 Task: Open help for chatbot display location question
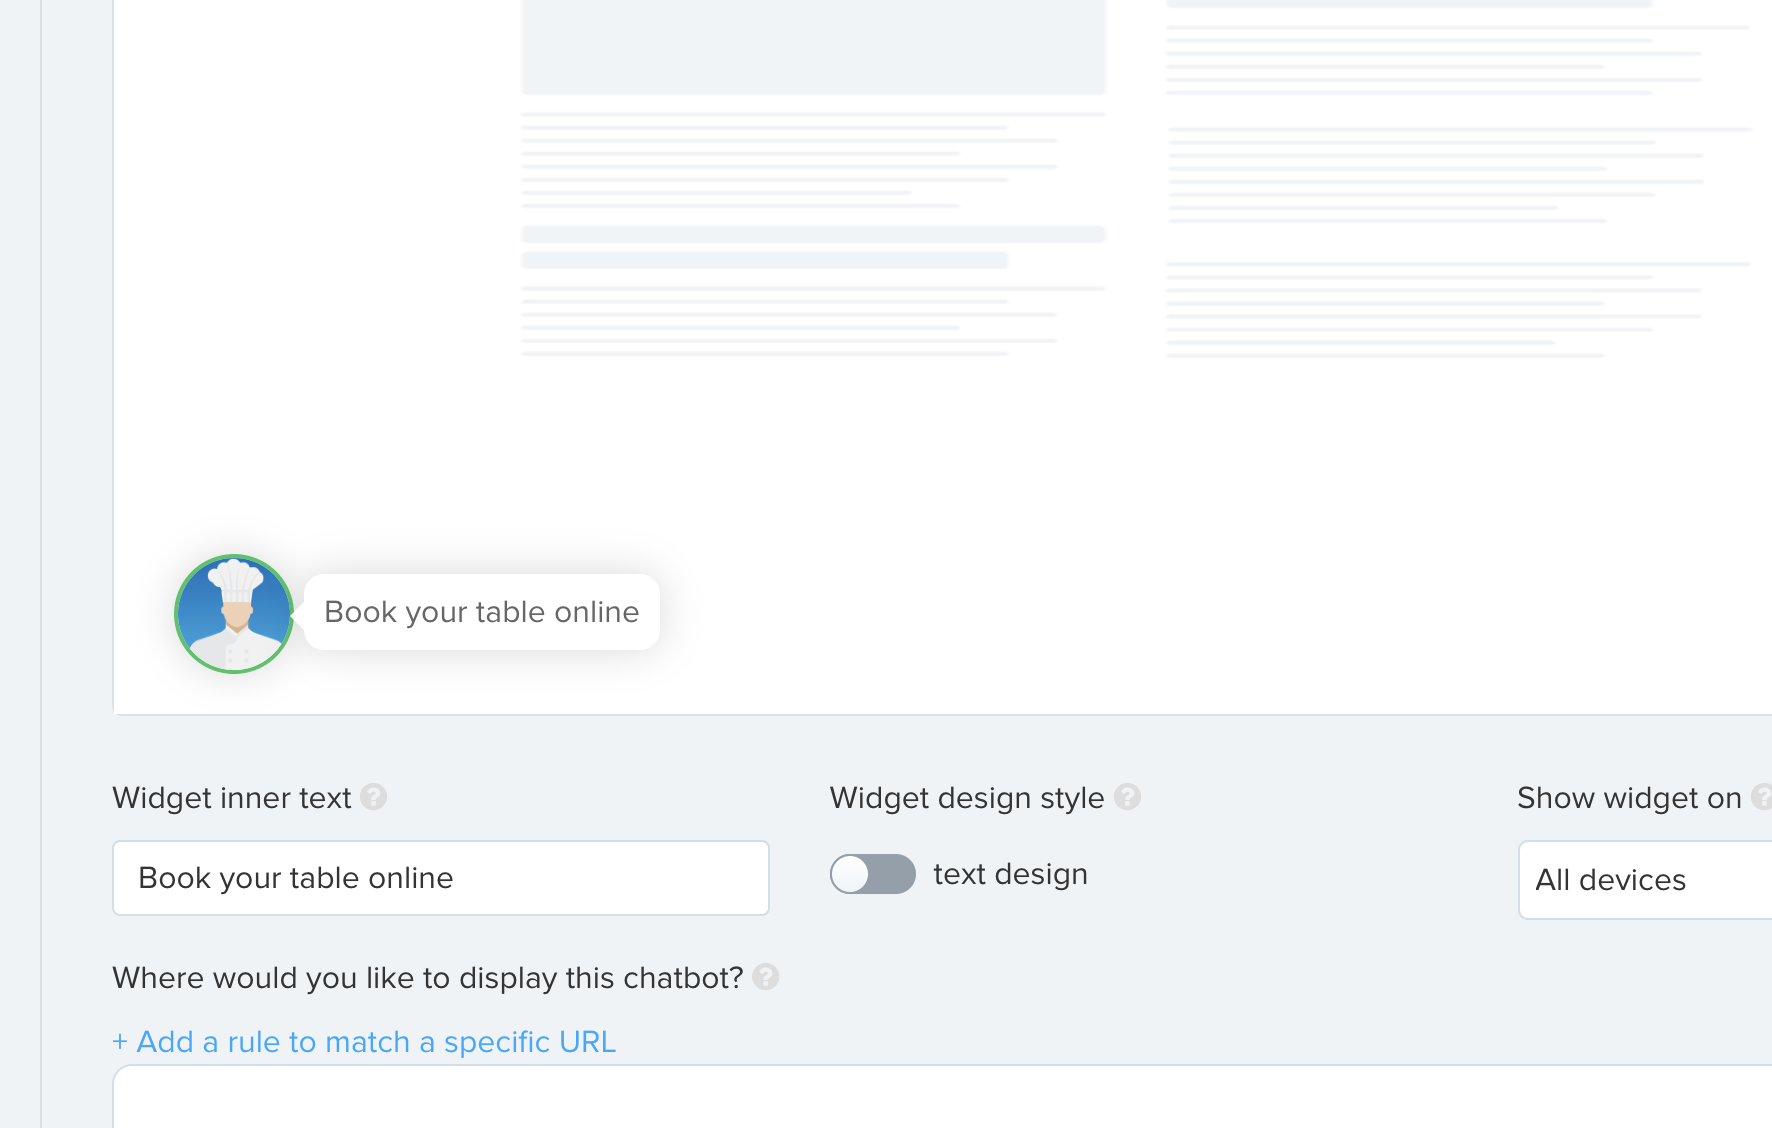766,977
